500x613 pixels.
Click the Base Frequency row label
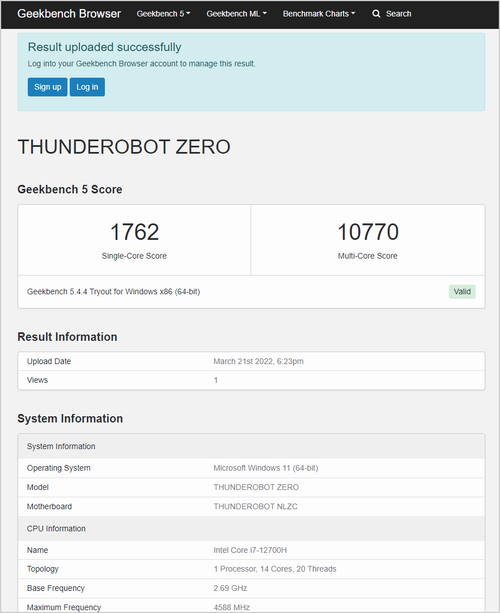click(x=56, y=588)
